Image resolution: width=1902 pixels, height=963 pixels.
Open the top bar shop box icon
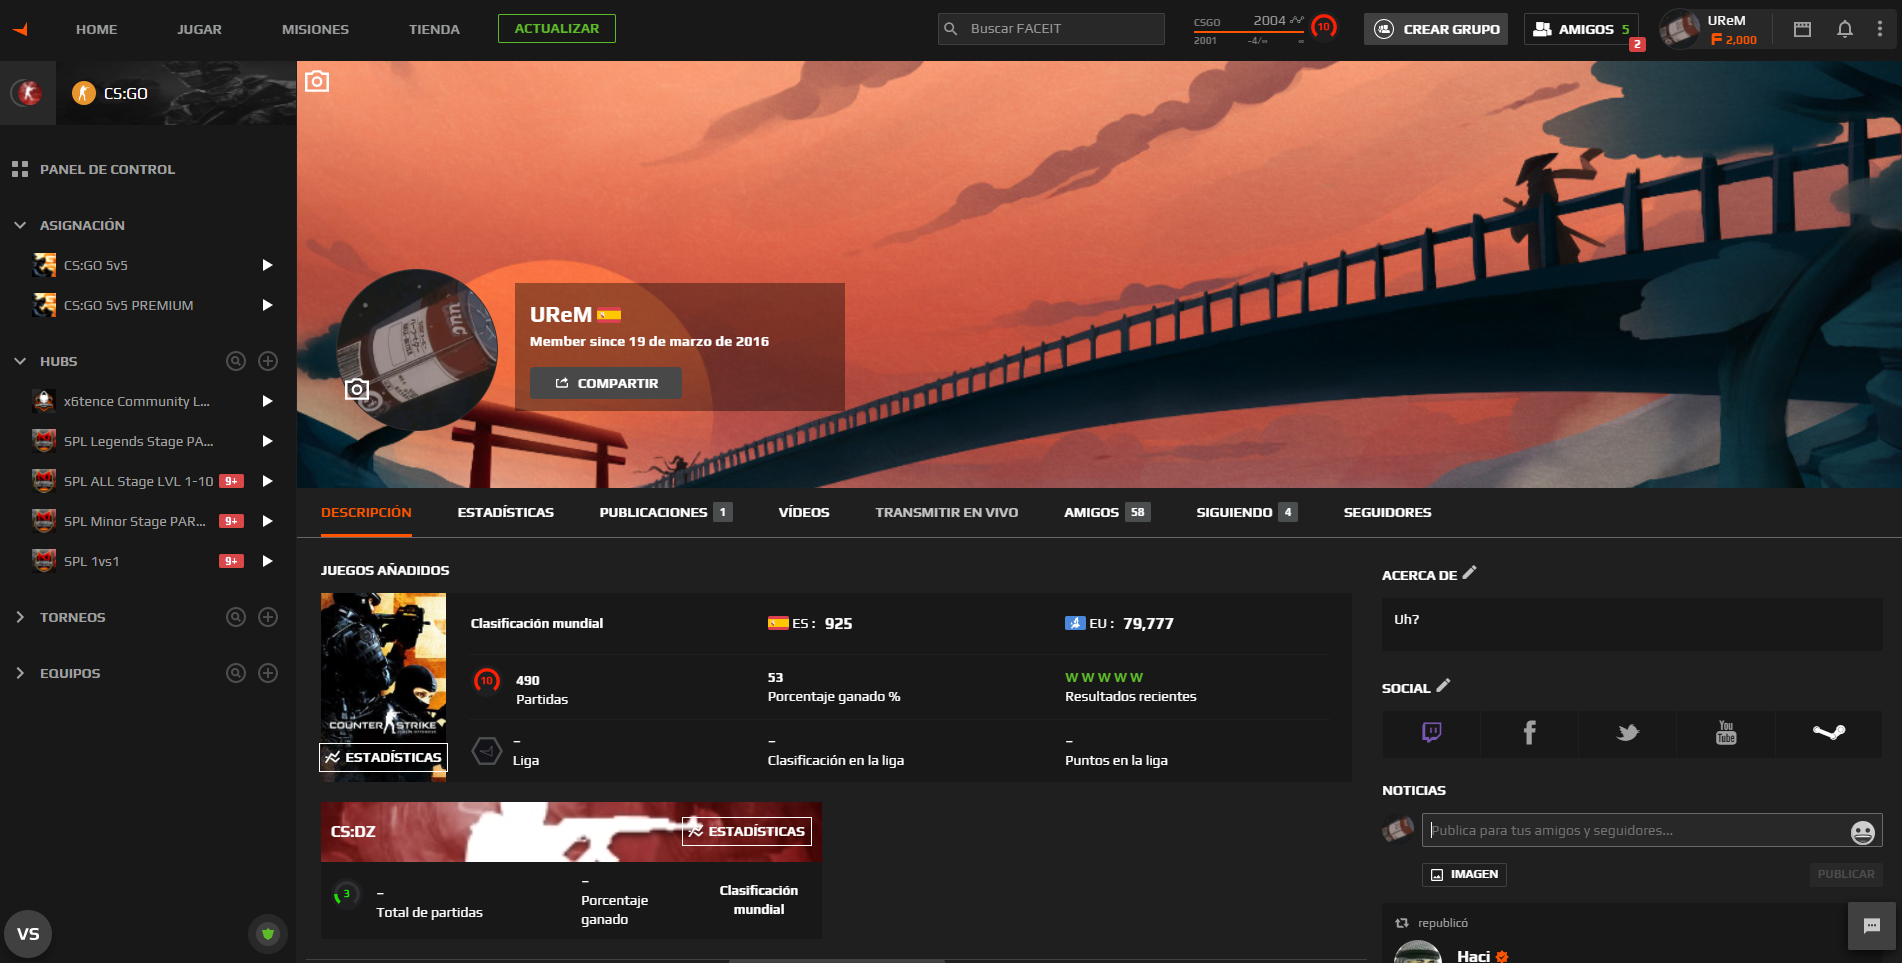pyautogui.click(x=1802, y=29)
